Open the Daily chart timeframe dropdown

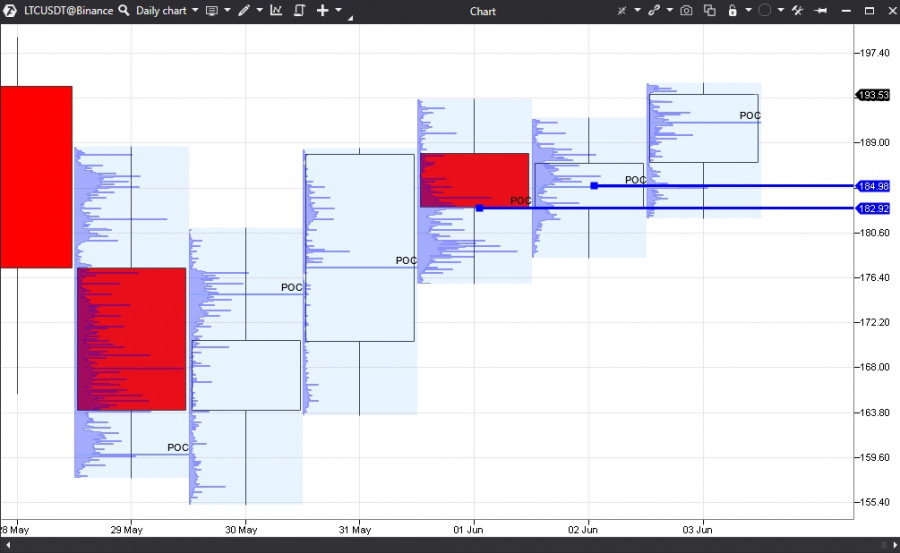167,10
